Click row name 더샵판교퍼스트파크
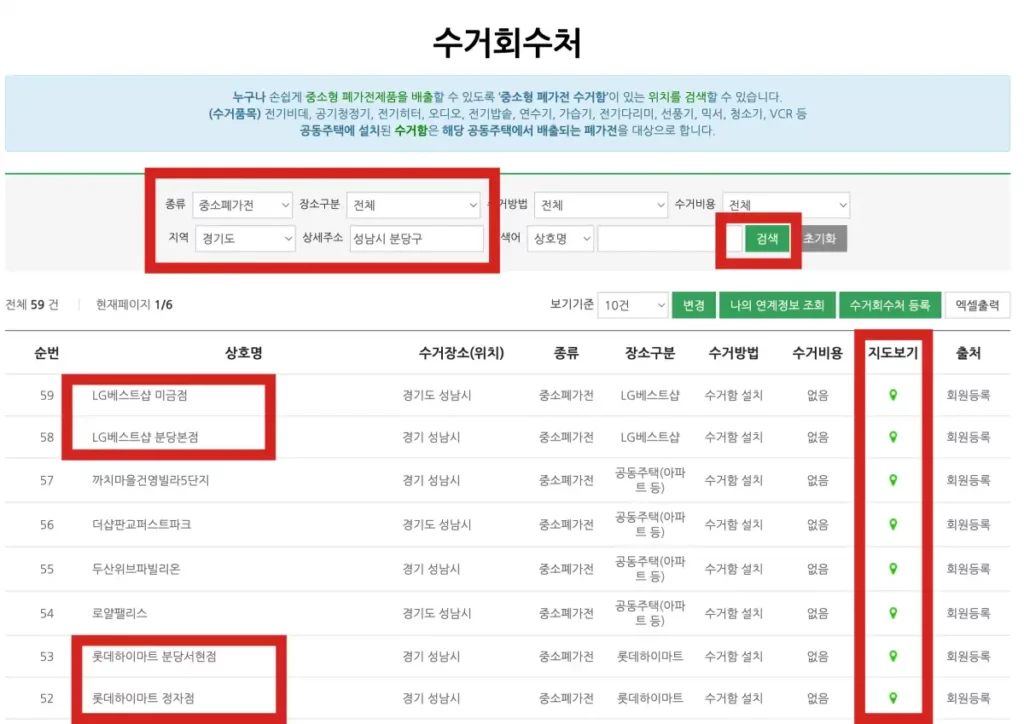The image size is (1024, 724). [141, 524]
